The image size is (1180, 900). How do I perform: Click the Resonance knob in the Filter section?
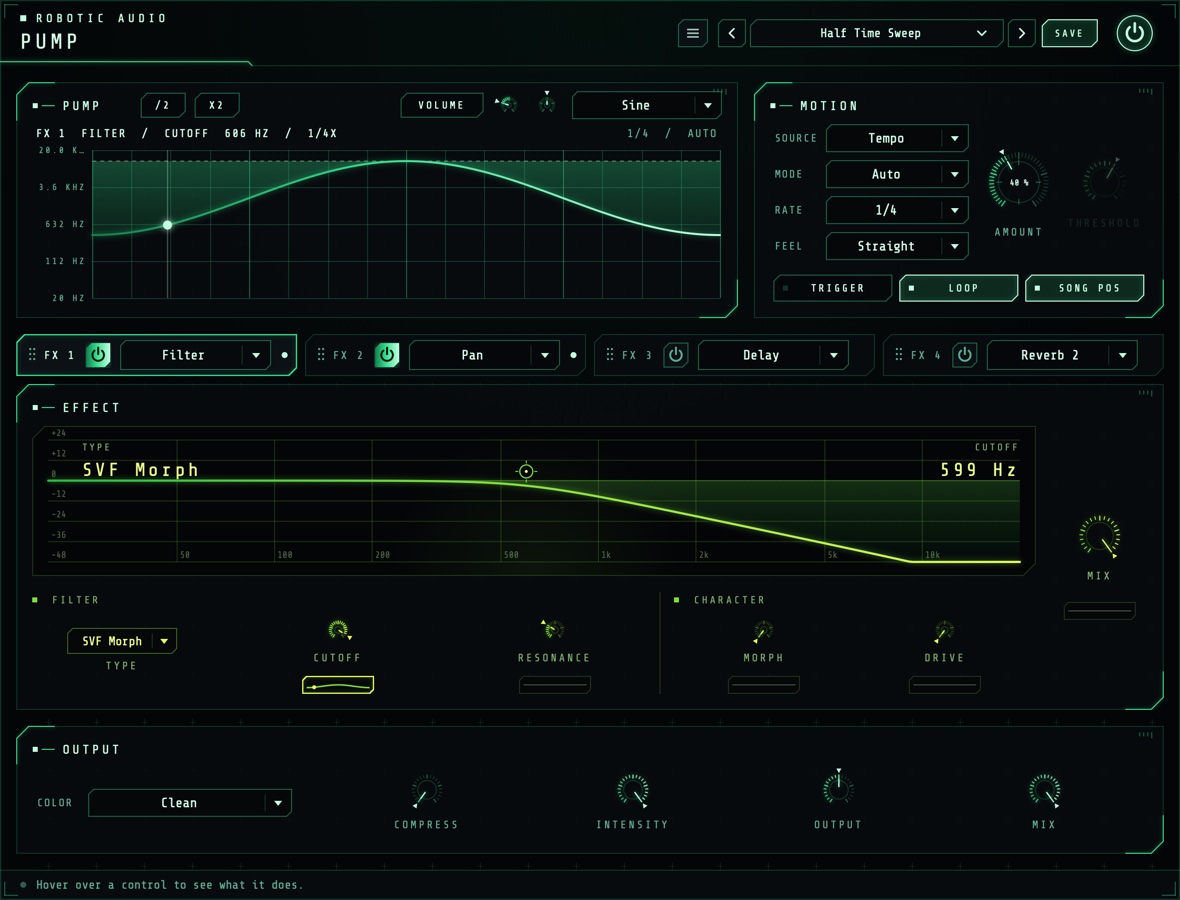(x=553, y=630)
